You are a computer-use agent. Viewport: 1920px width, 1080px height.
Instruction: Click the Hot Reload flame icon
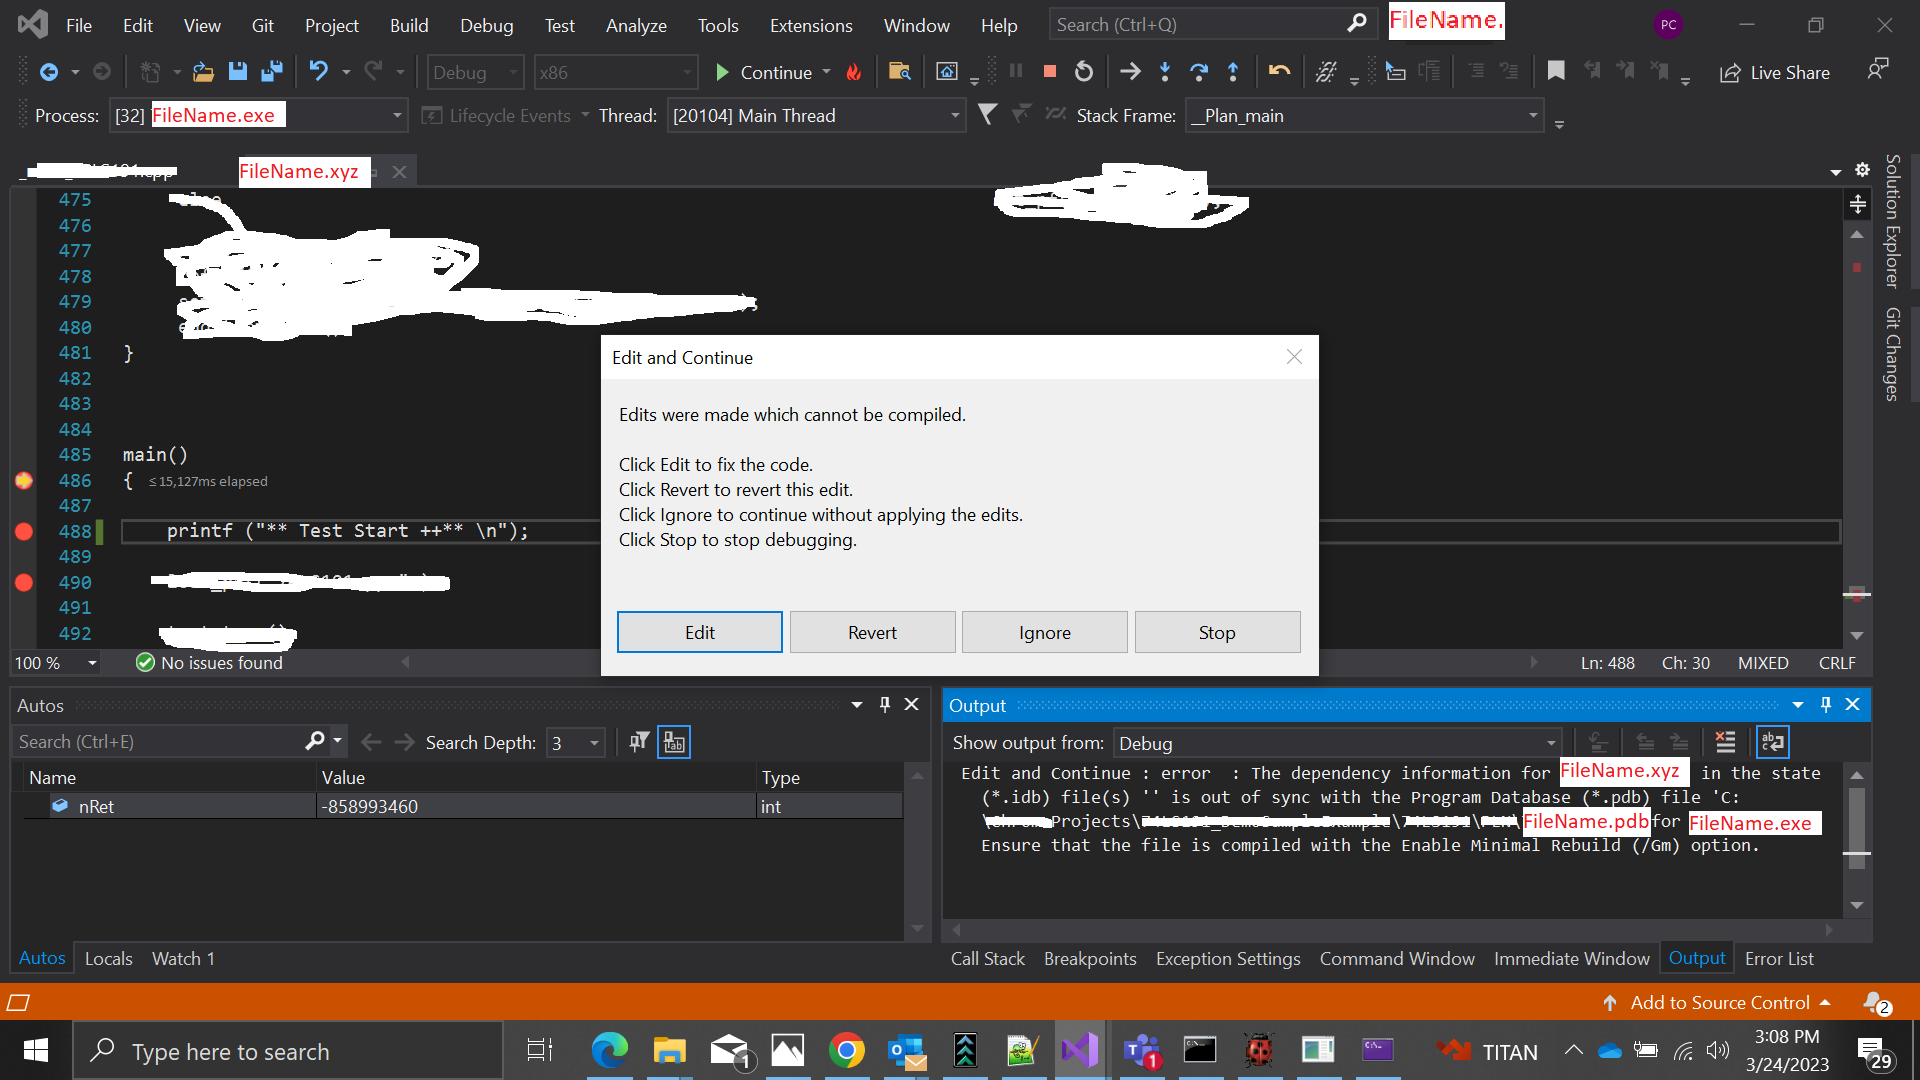pos(853,72)
